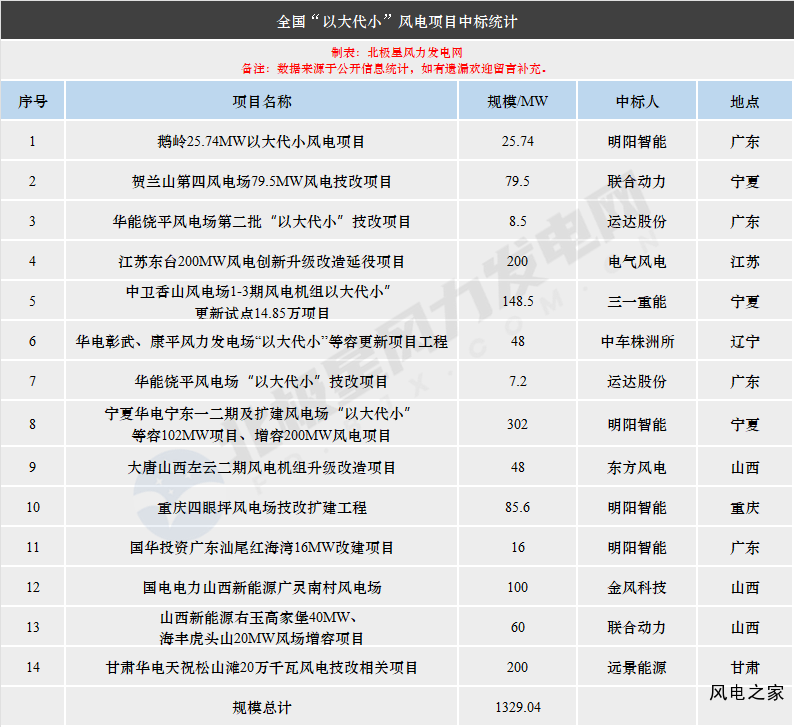The height and width of the screenshot is (727, 794).
Task: Click the scale value 8.5
Action: (x=518, y=221)
